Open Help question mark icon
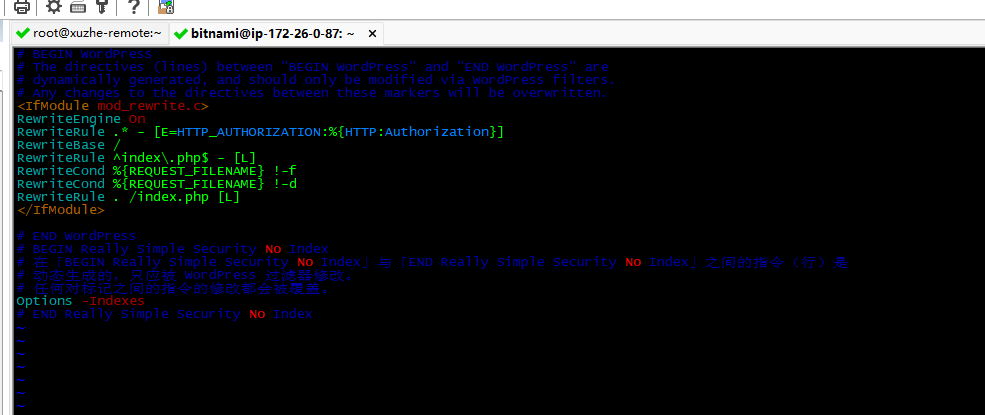 (x=133, y=7)
